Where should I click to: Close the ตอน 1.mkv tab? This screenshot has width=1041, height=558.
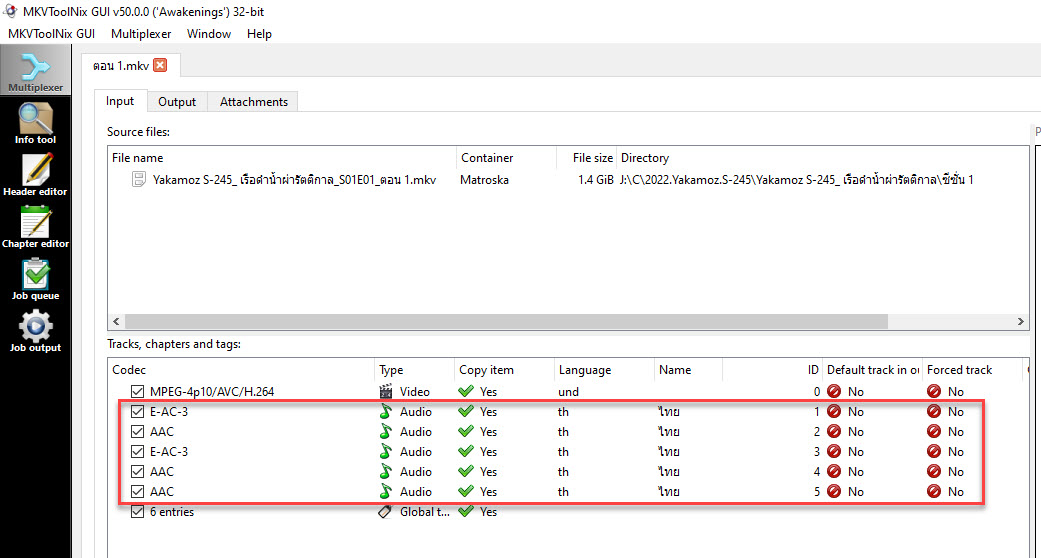click(160, 65)
